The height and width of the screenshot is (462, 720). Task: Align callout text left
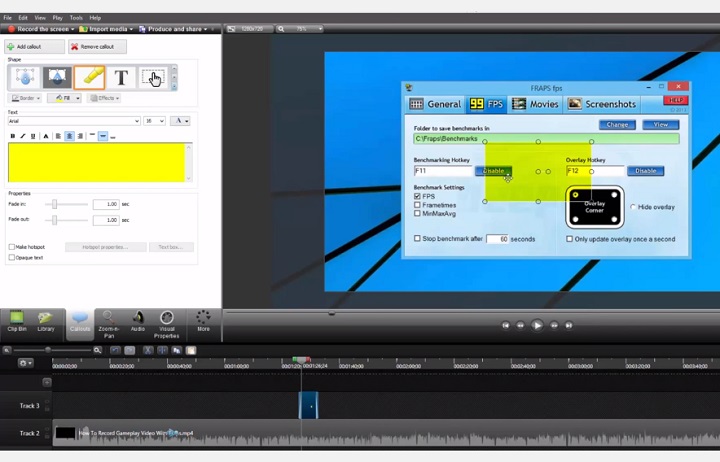point(58,136)
